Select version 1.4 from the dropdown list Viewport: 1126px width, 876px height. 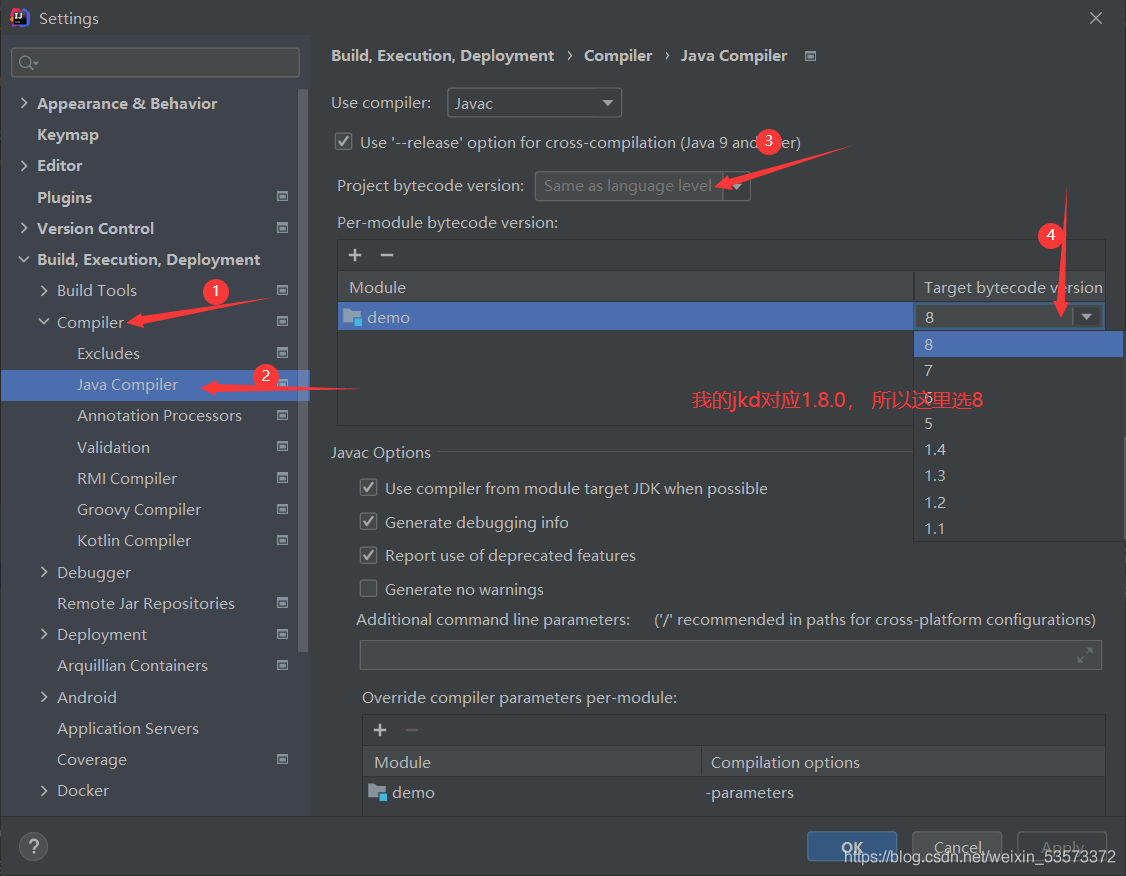(1018, 449)
